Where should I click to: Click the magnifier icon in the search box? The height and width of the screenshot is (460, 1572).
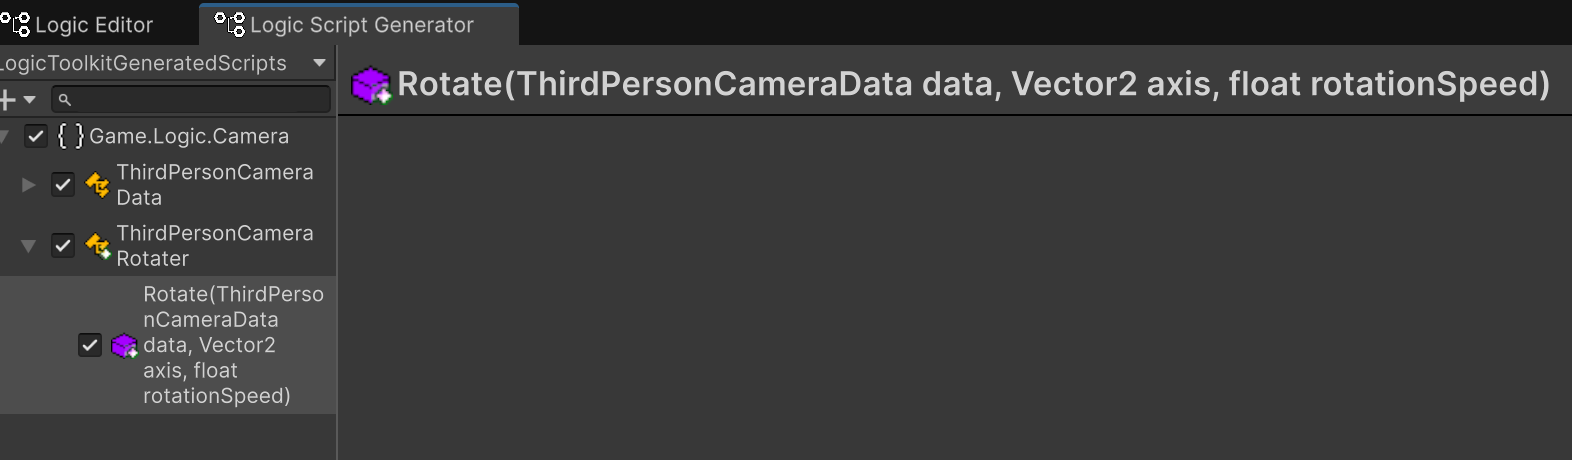pos(65,100)
